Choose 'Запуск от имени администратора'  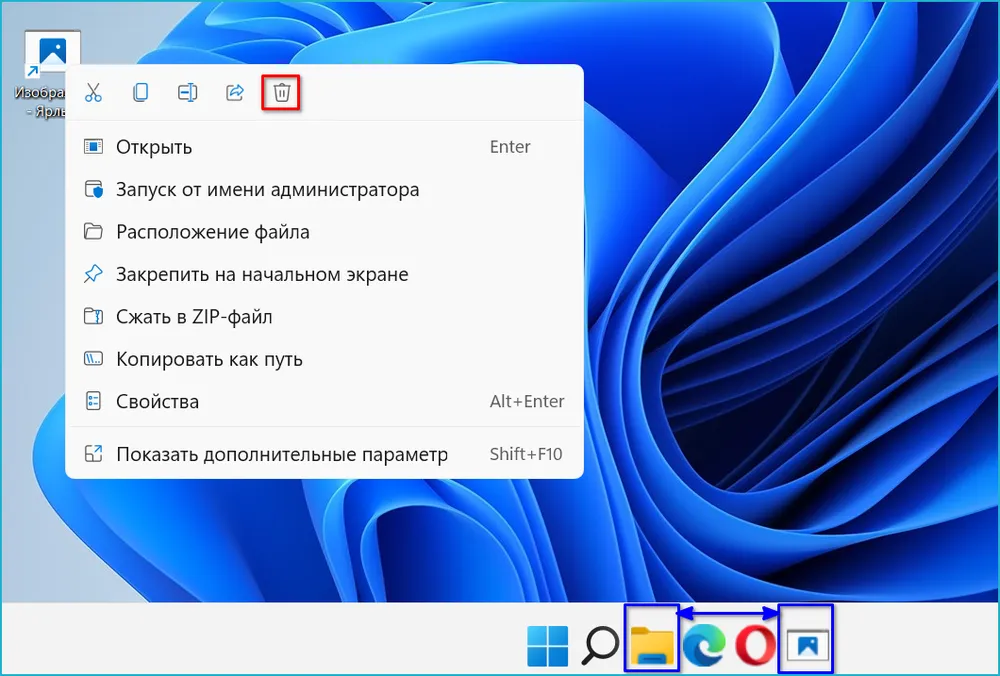pos(267,189)
